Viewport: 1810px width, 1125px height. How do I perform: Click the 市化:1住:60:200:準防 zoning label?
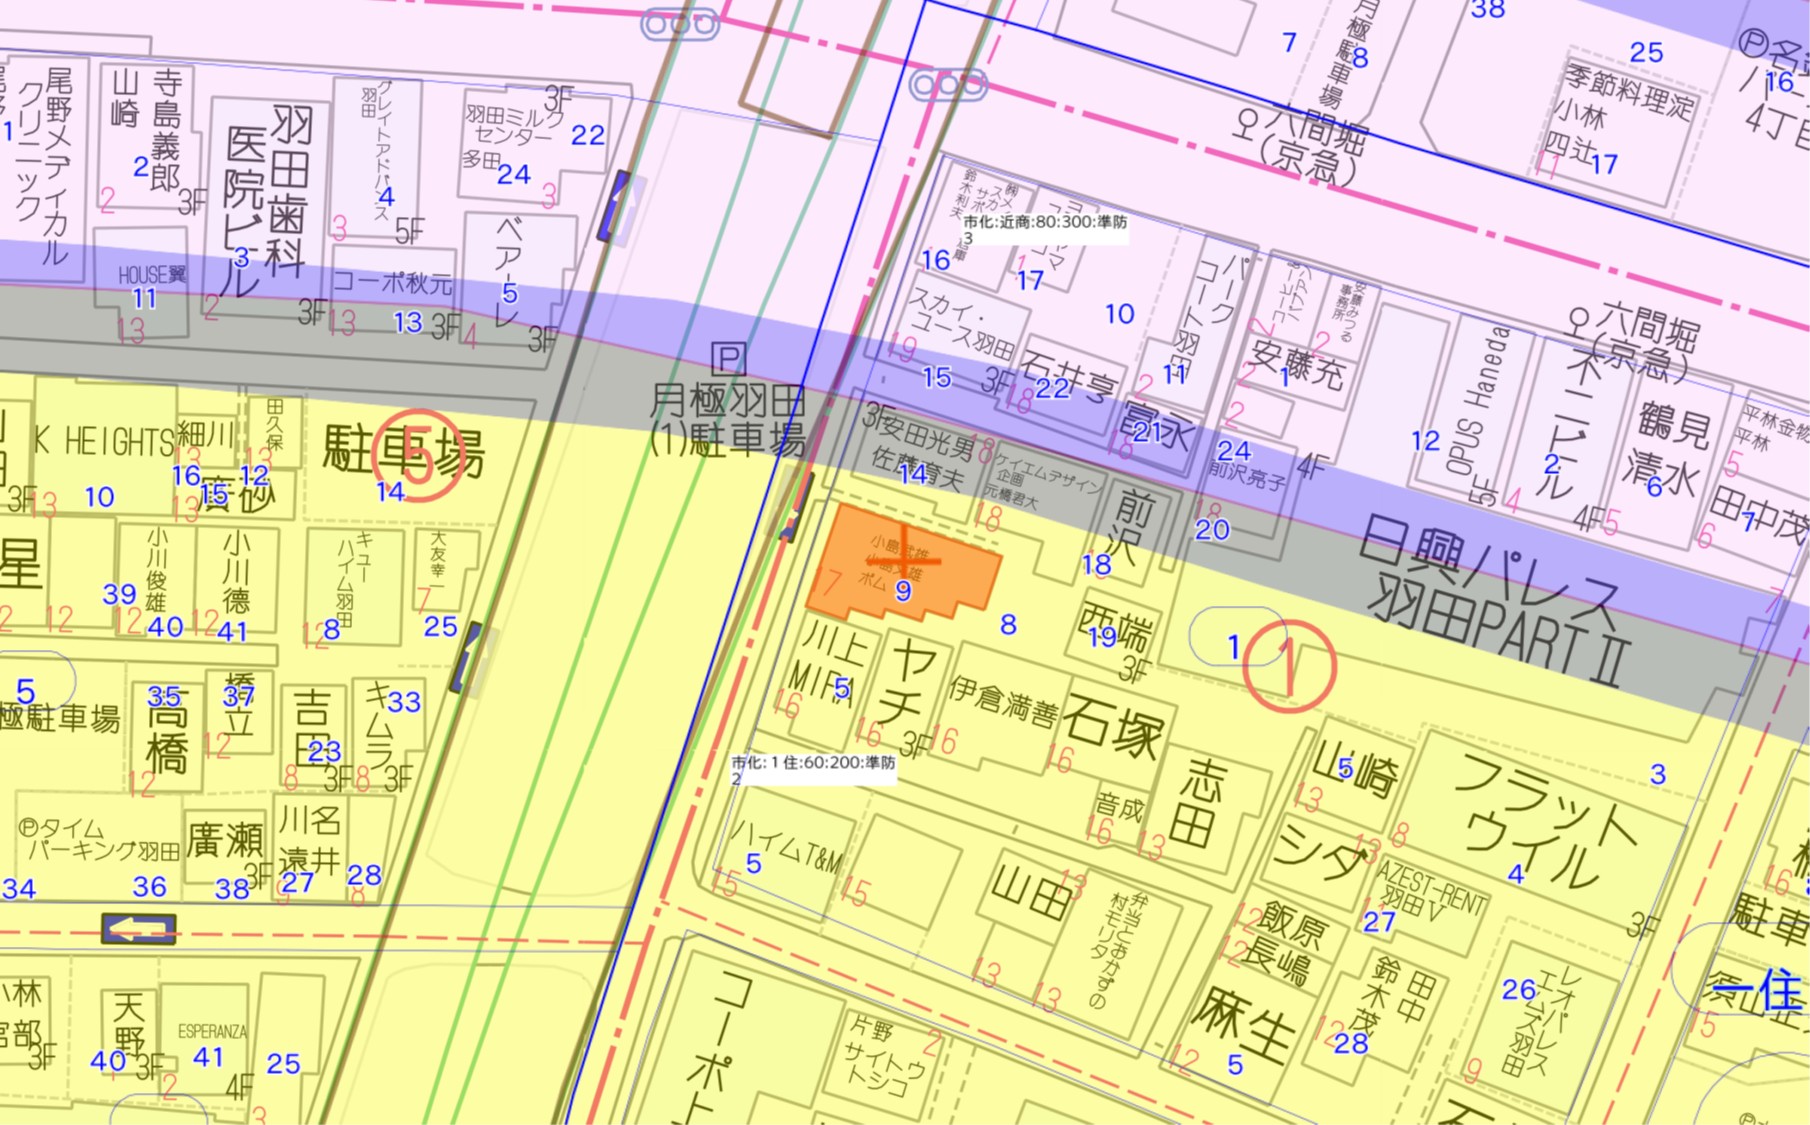813,763
